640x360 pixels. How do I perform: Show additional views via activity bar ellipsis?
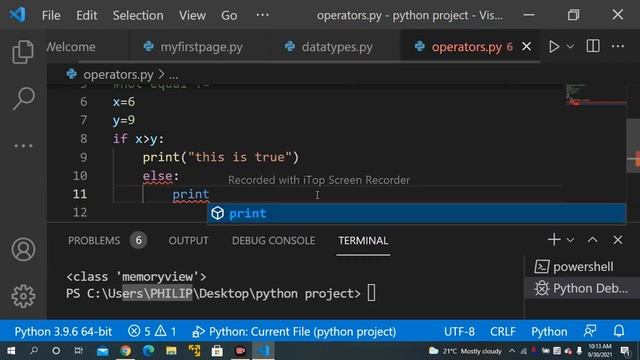tap(23, 146)
